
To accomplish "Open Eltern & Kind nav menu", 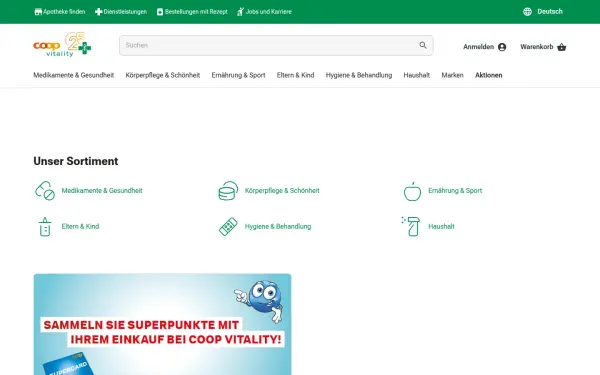I will pos(295,75).
